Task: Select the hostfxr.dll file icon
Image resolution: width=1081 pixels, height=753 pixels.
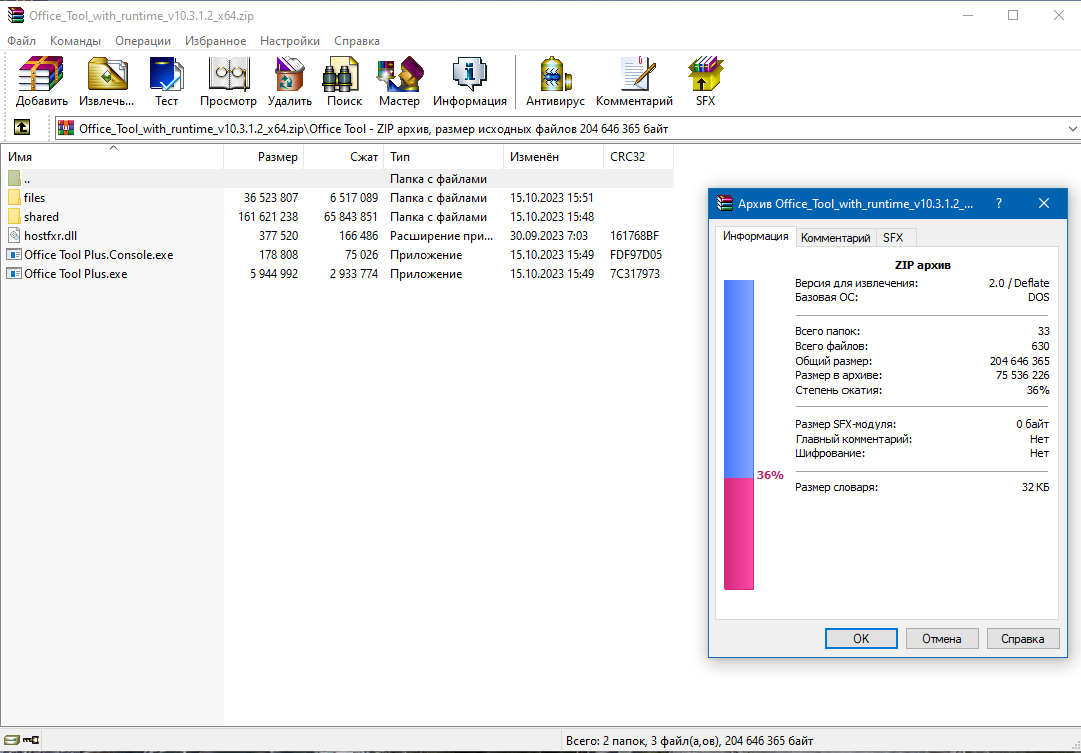Action: (x=14, y=236)
